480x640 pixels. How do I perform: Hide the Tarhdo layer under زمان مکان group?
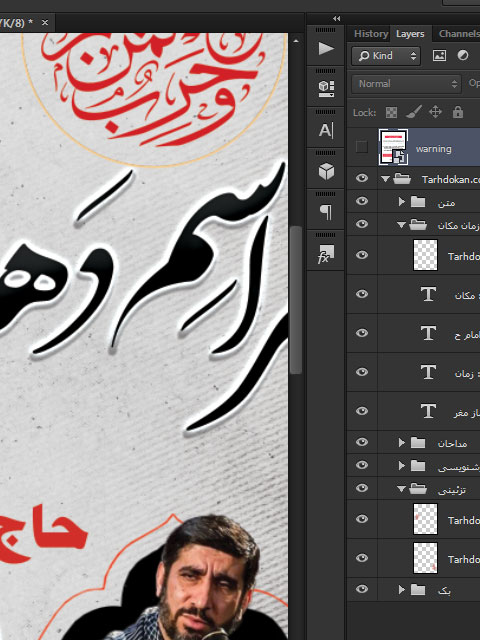tap(362, 255)
